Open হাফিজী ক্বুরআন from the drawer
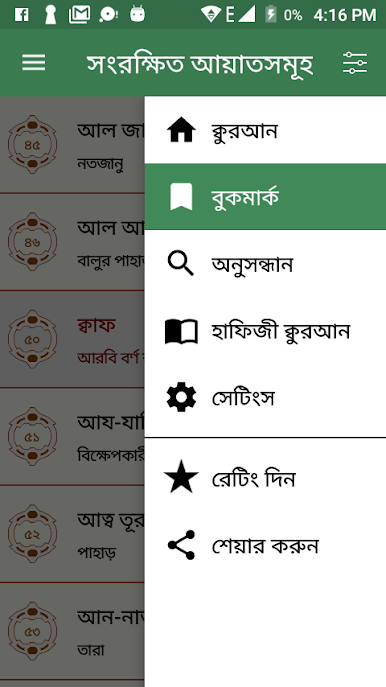Screen dimensions: 386x687 [x=265, y=331]
